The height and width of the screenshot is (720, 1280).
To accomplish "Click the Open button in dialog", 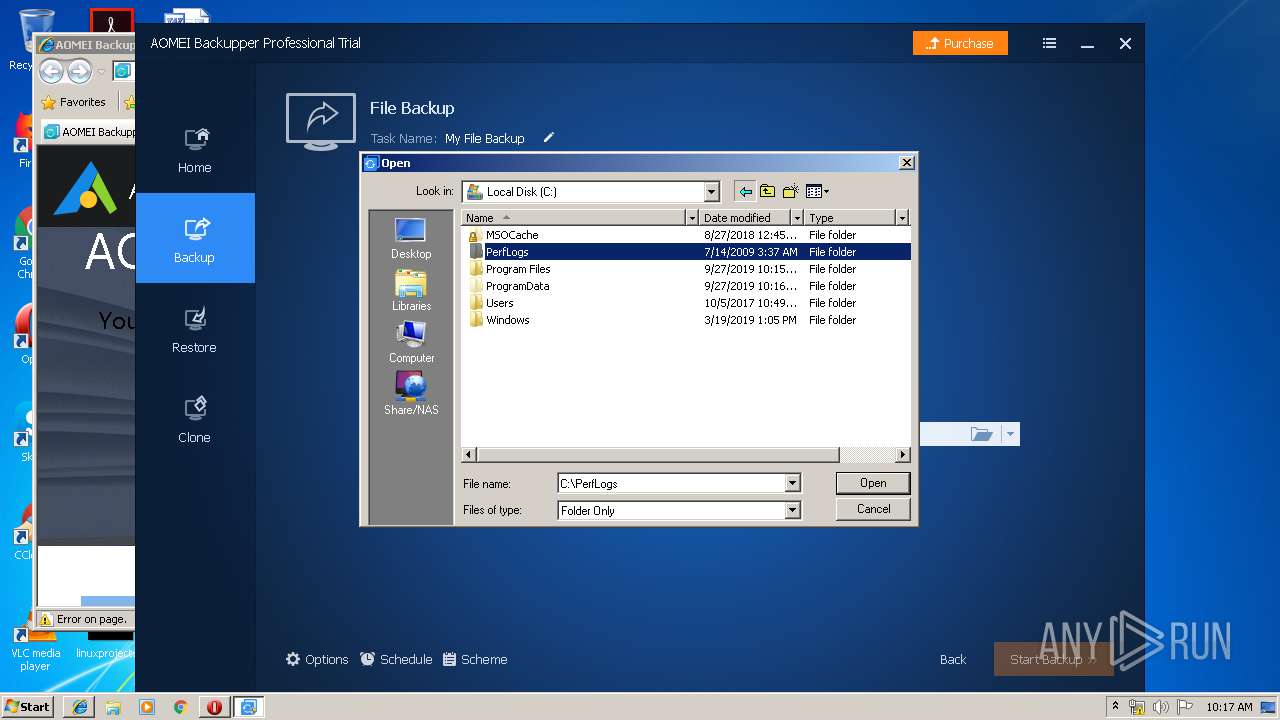I will 873,483.
